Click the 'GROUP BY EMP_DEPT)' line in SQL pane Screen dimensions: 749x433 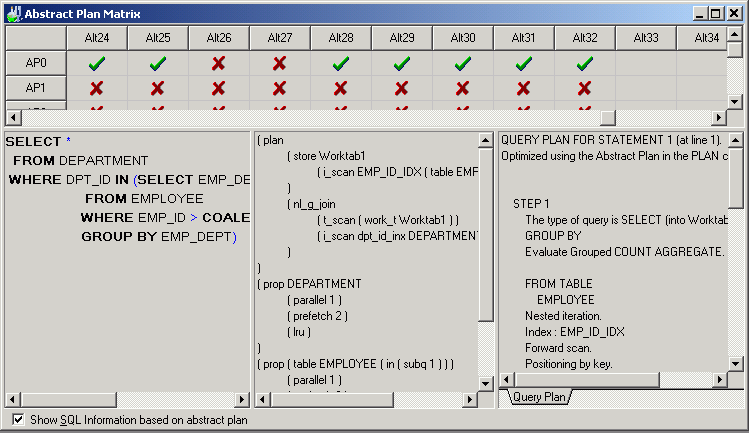tap(159, 237)
